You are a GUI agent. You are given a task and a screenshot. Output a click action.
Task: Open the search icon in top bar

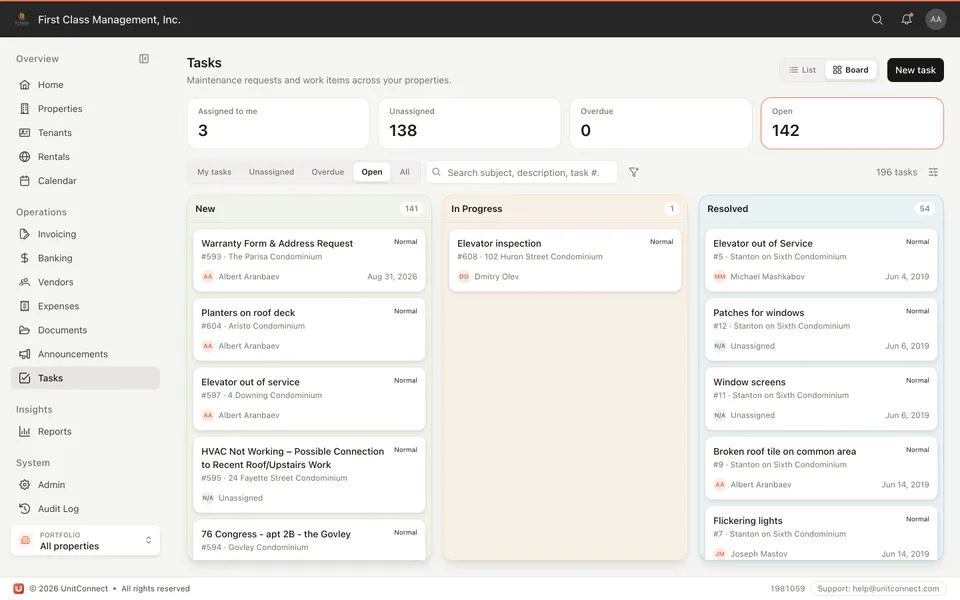[877, 20]
